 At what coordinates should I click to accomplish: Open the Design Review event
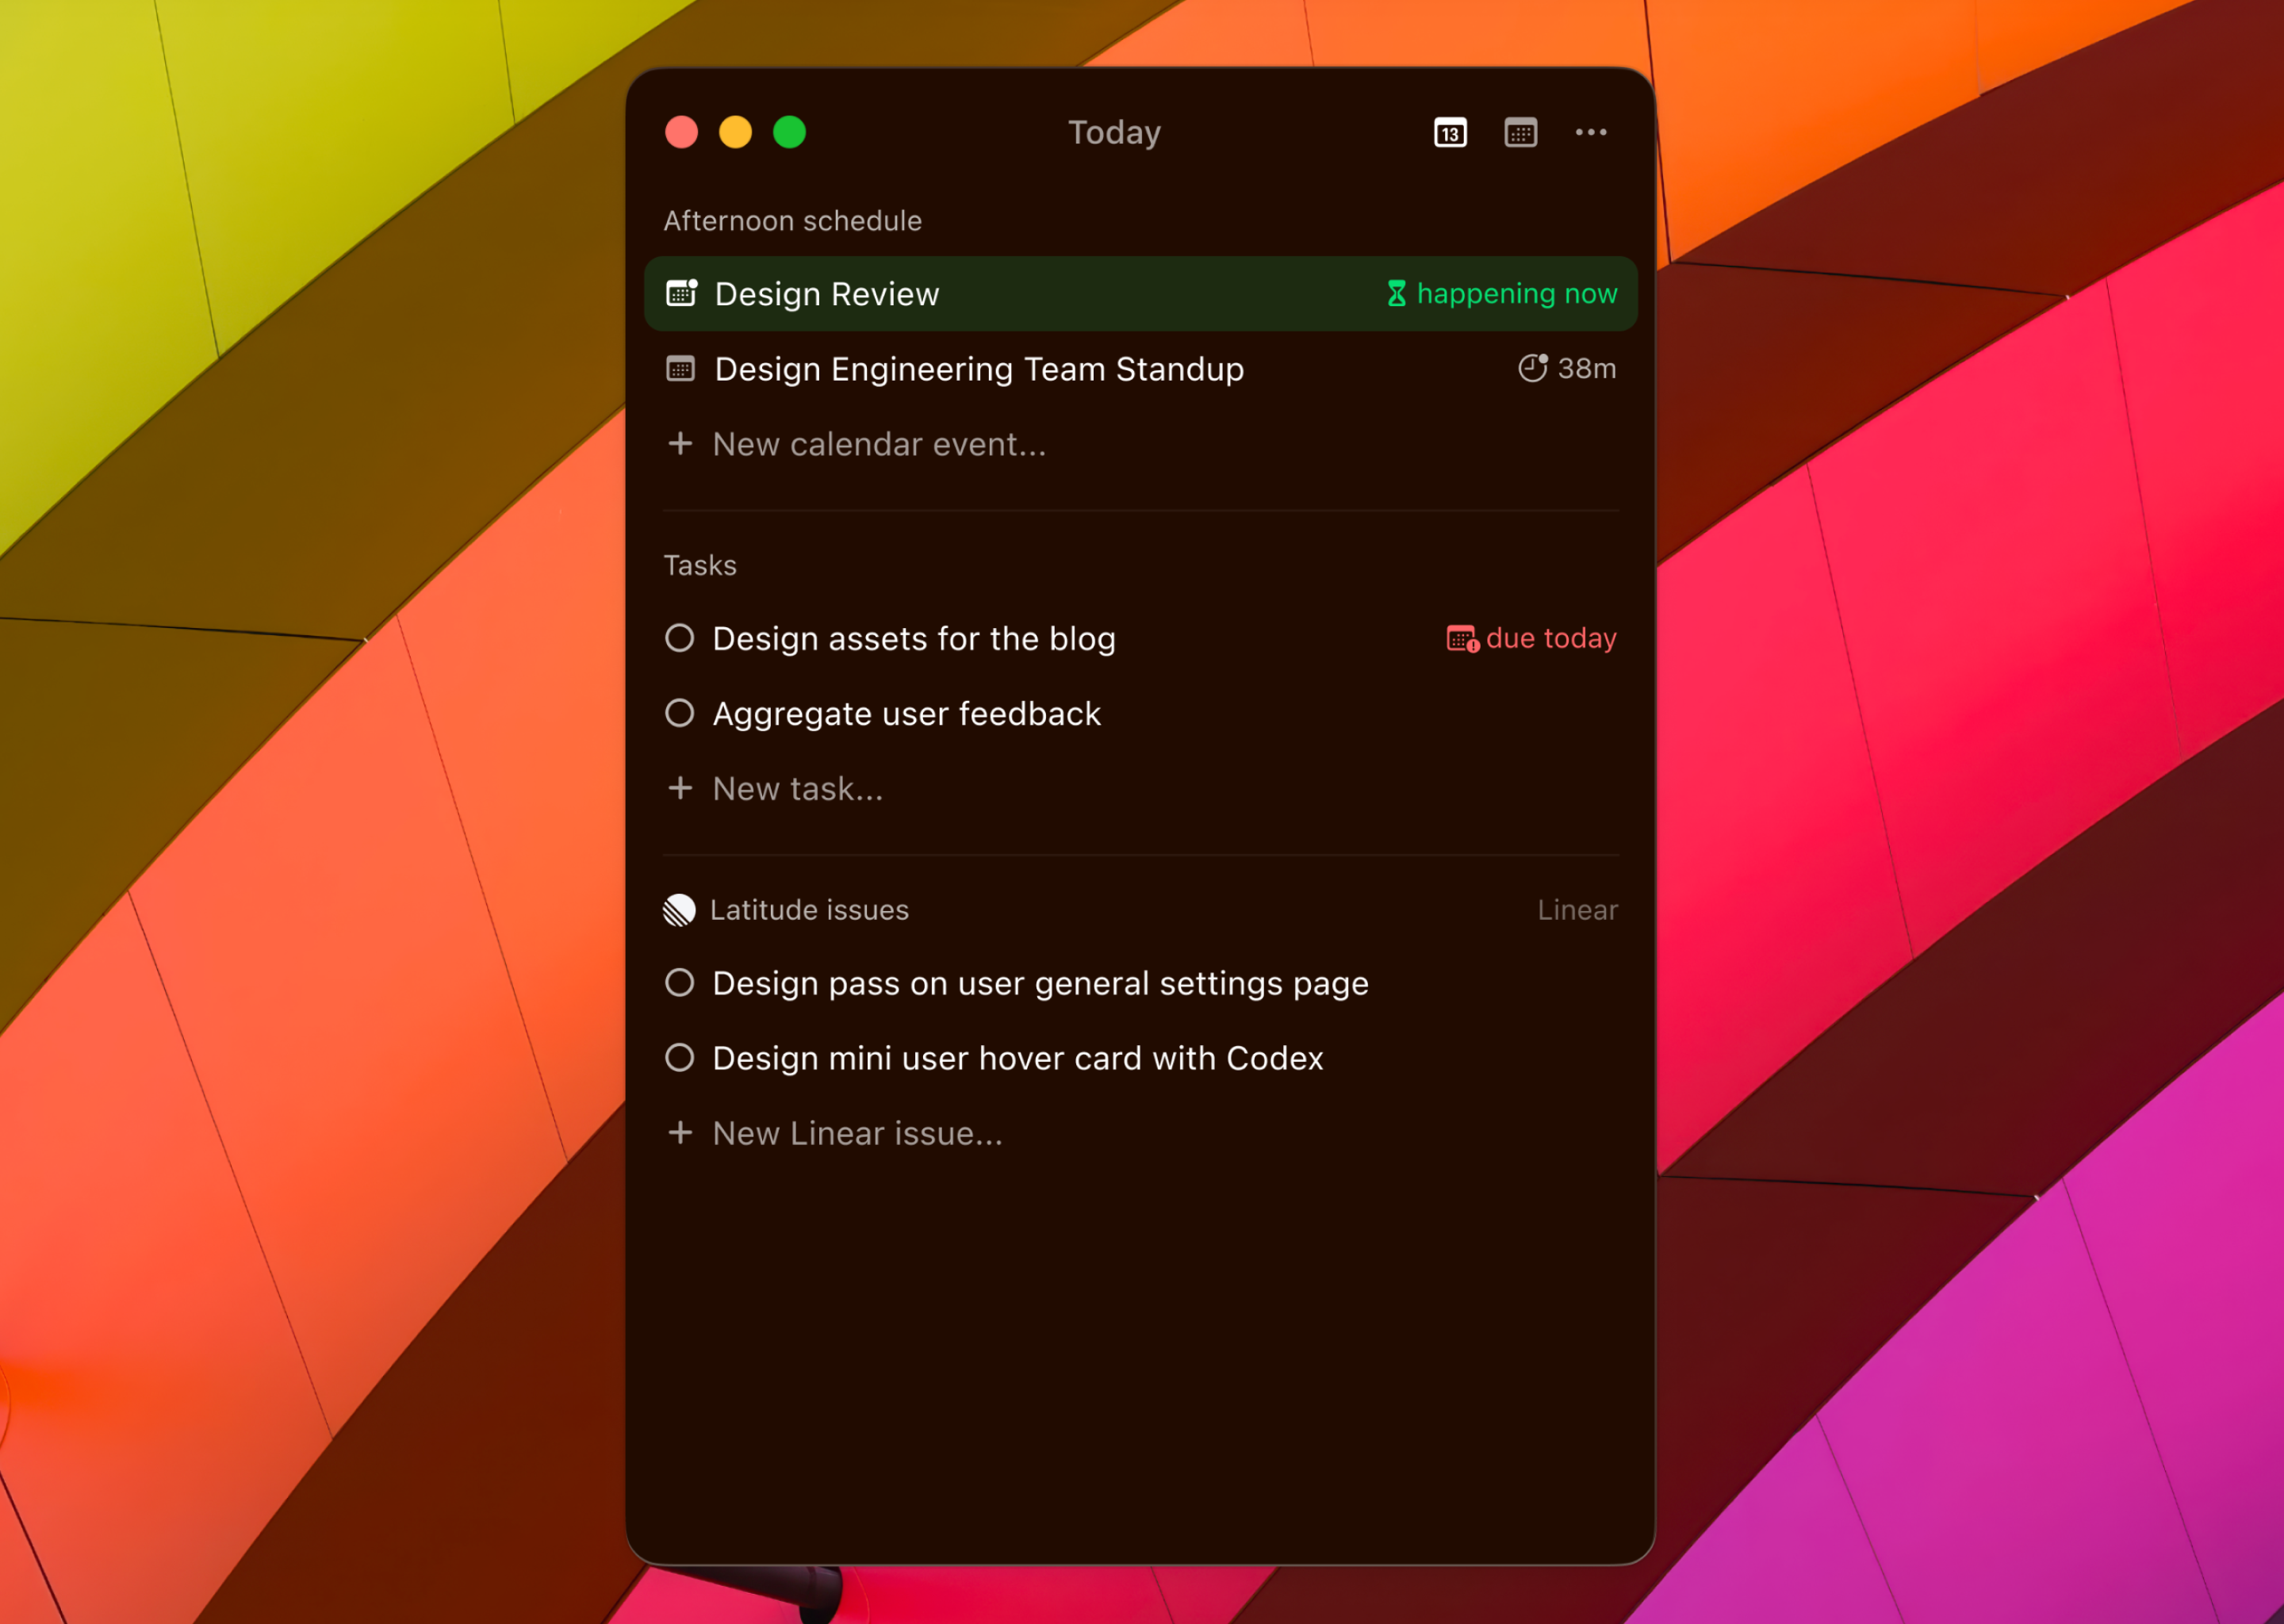coord(1141,293)
